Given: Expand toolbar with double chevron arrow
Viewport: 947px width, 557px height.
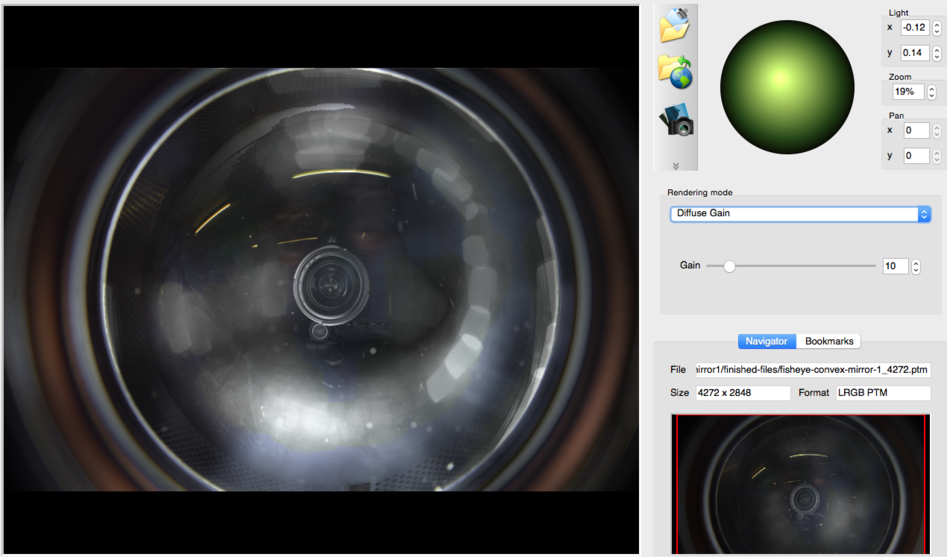Looking at the screenshot, I should click(x=676, y=166).
